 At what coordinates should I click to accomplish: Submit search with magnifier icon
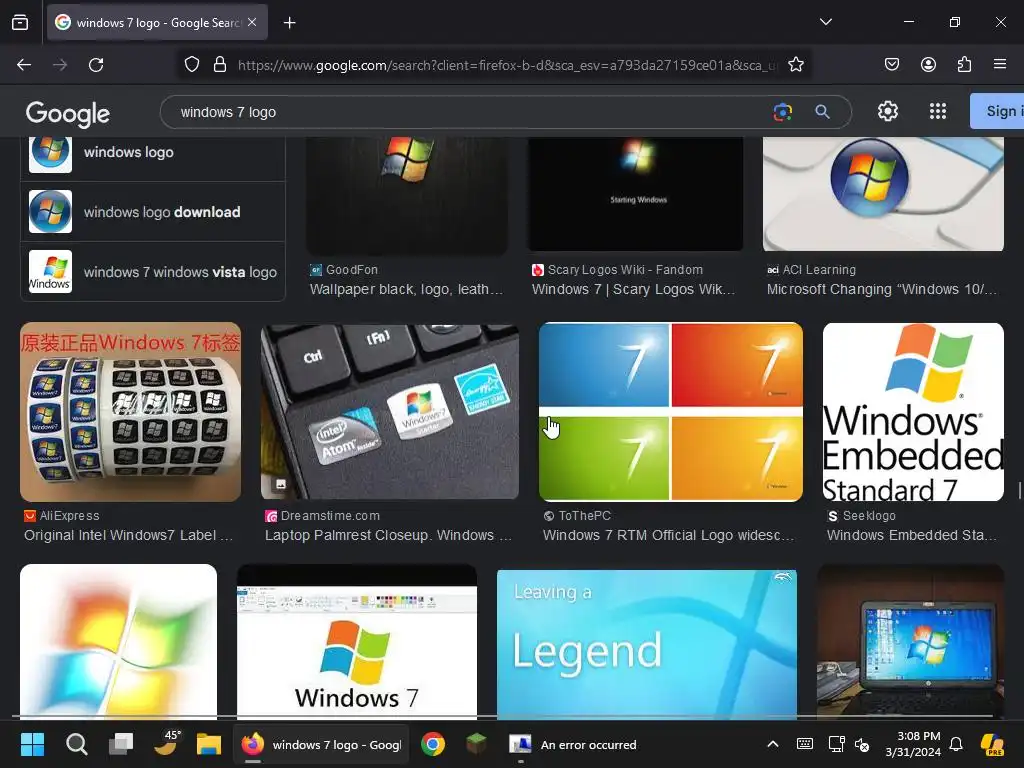point(822,112)
